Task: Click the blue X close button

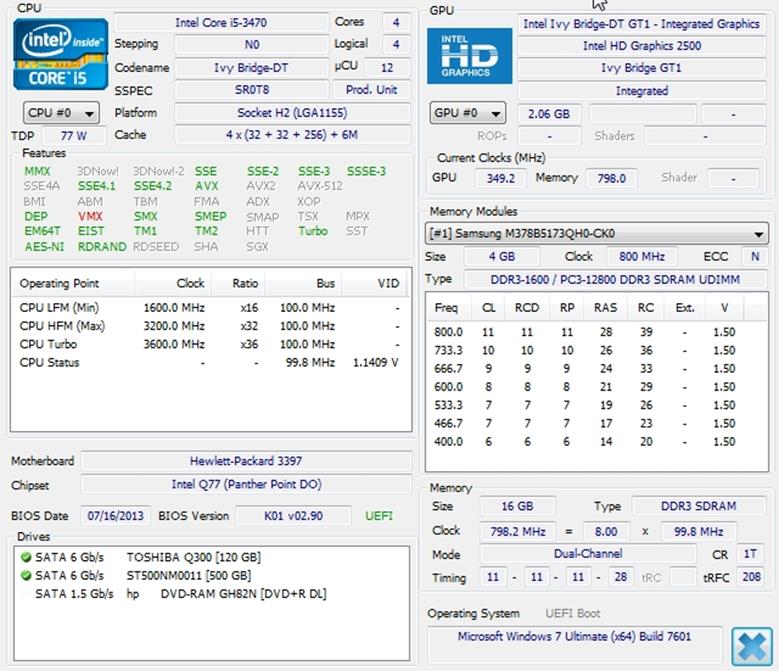Action: coord(752,646)
